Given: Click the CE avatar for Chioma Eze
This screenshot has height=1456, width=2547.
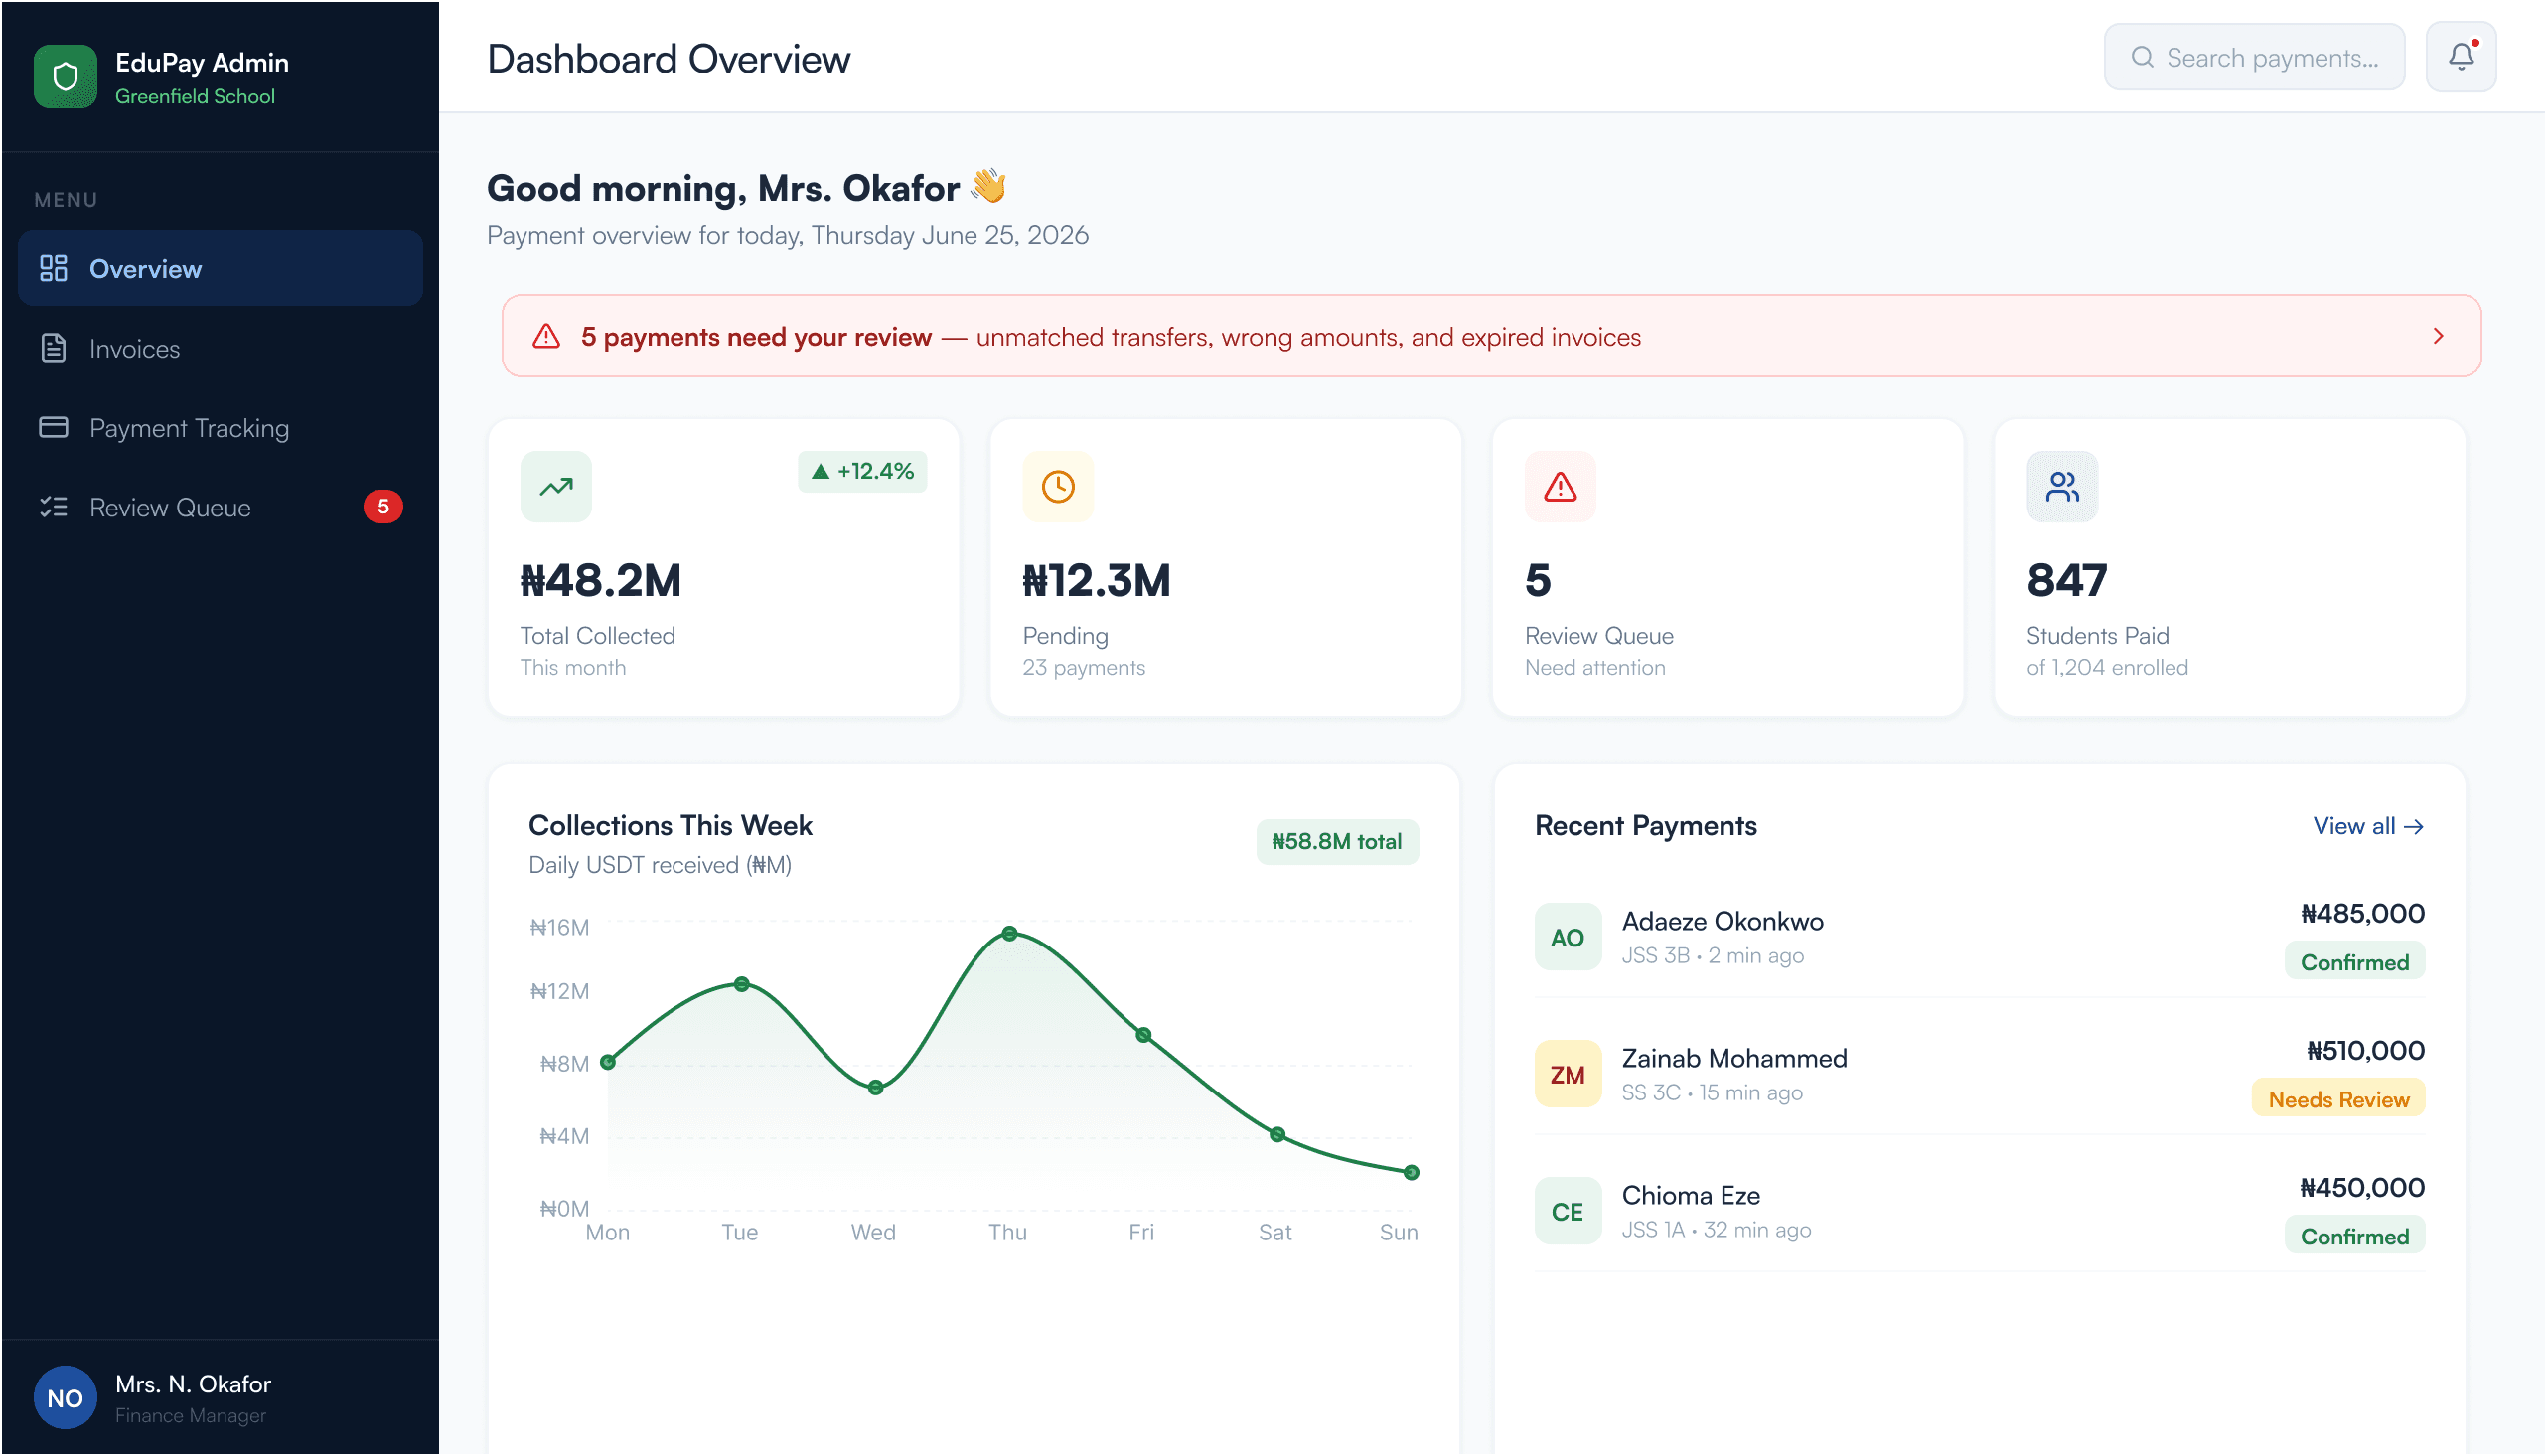Looking at the screenshot, I should [1568, 1211].
